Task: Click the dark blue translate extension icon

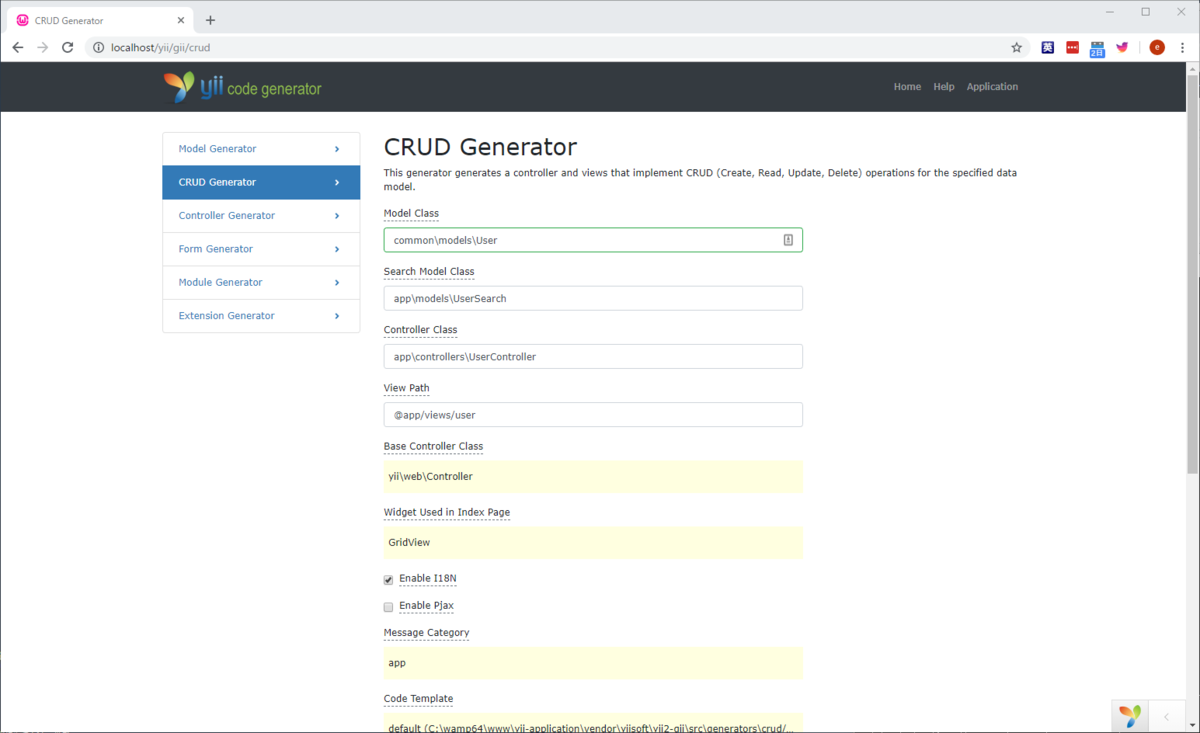Action: pyautogui.click(x=1047, y=47)
